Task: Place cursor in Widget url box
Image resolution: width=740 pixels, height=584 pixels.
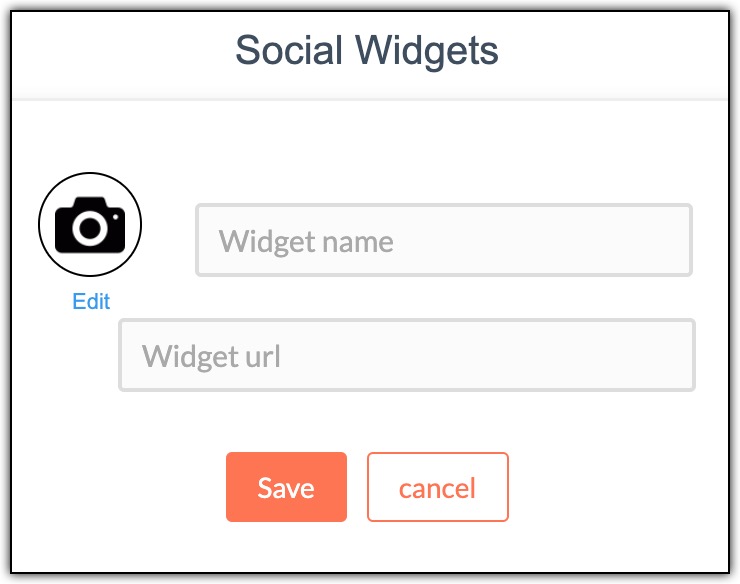Action: [407, 355]
